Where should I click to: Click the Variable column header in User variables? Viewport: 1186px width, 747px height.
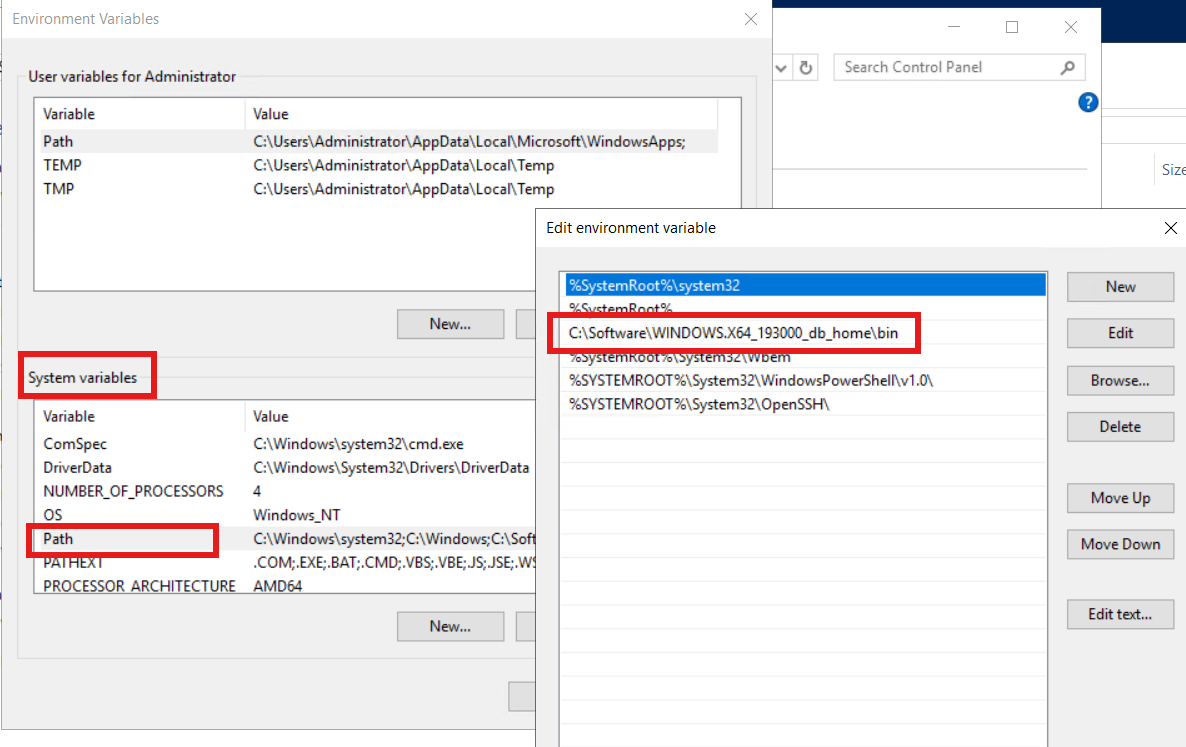(x=141, y=114)
